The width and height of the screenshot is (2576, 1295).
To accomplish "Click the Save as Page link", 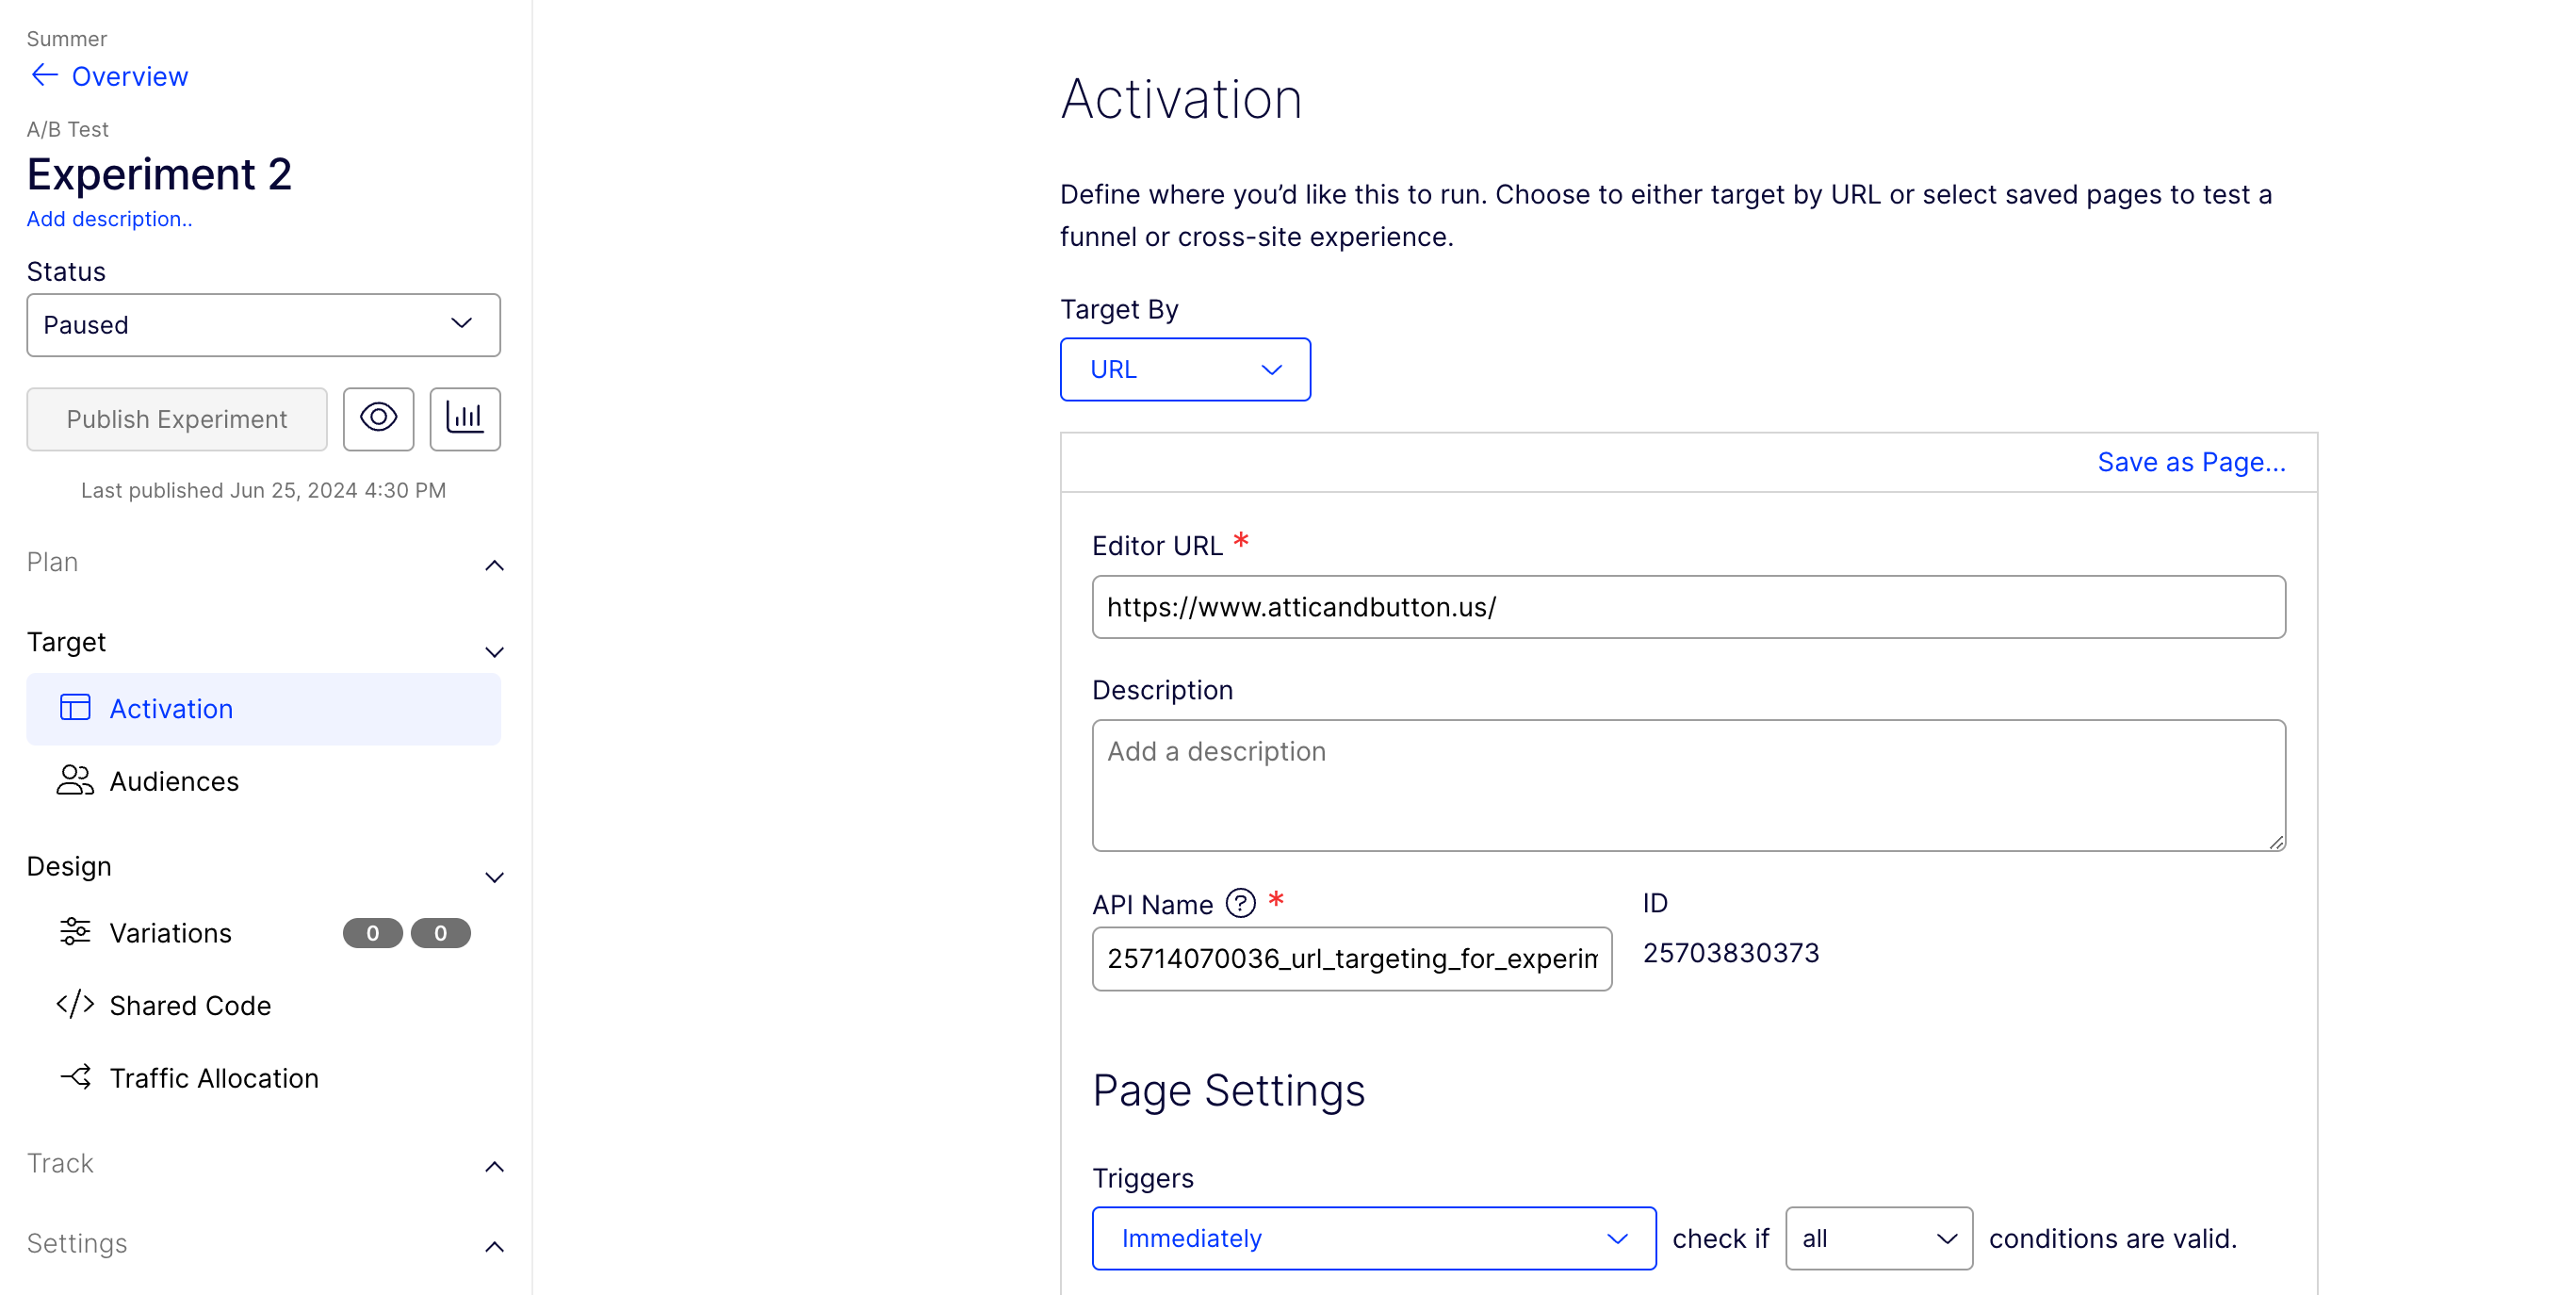I will click(2190, 462).
